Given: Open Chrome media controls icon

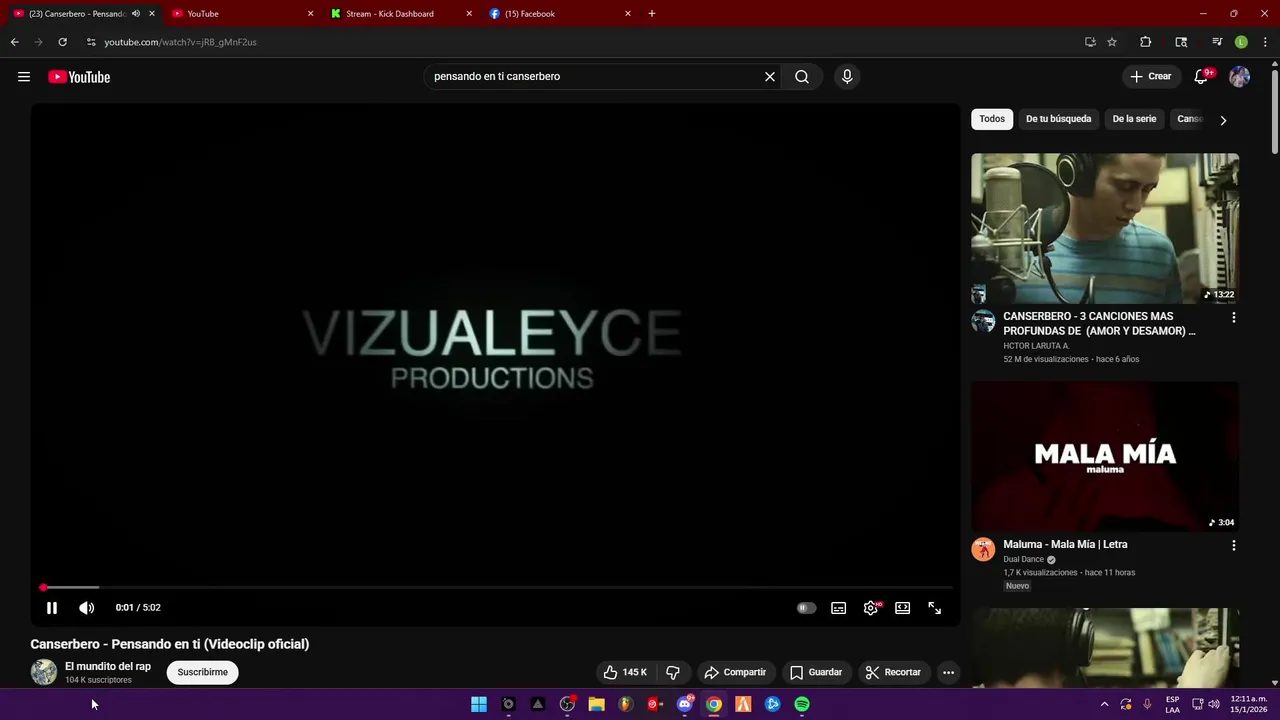Looking at the screenshot, I should [x=1217, y=42].
